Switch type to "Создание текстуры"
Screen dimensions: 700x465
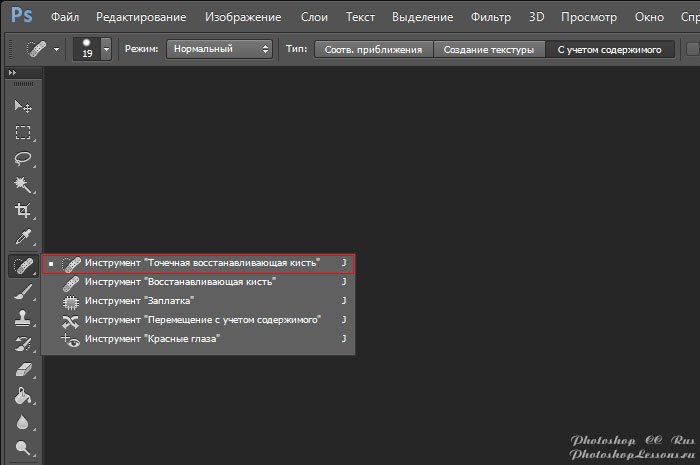(x=489, y=49)
